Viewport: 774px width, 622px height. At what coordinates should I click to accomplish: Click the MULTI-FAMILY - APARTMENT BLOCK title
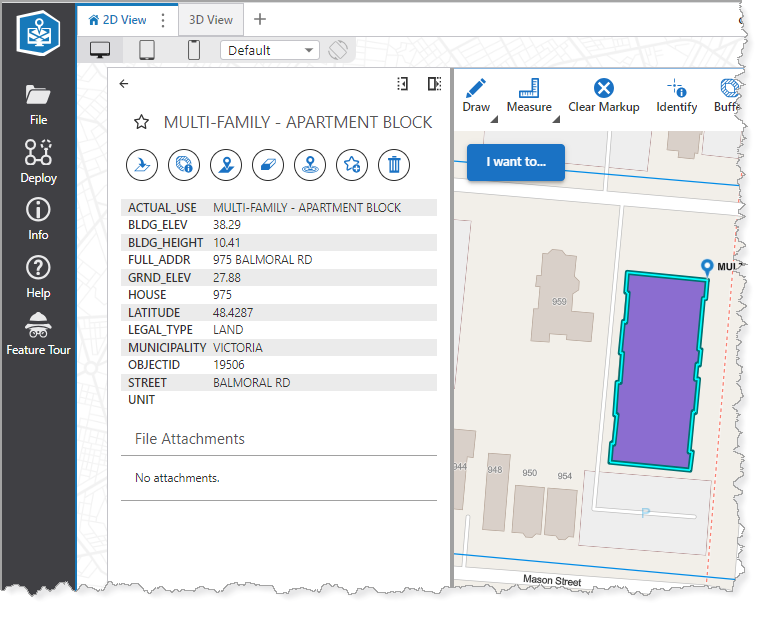[x=298, y=122]
